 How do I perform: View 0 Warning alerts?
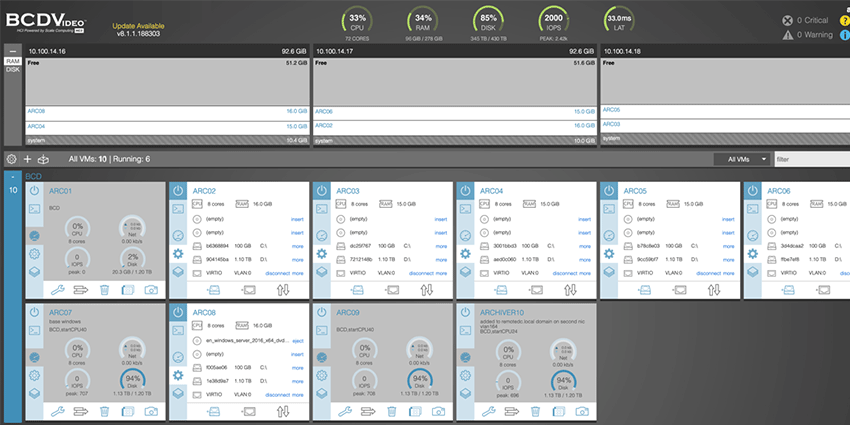click(807, 35)
